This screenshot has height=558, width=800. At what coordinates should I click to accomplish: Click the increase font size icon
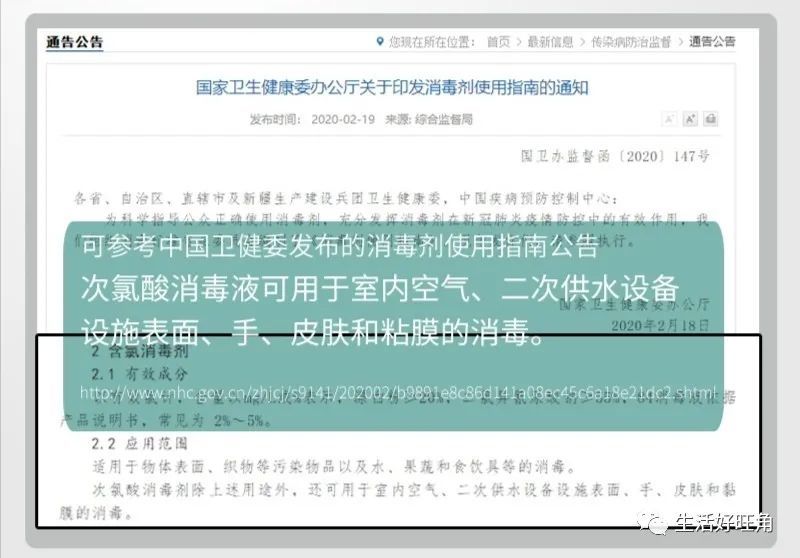690,119
